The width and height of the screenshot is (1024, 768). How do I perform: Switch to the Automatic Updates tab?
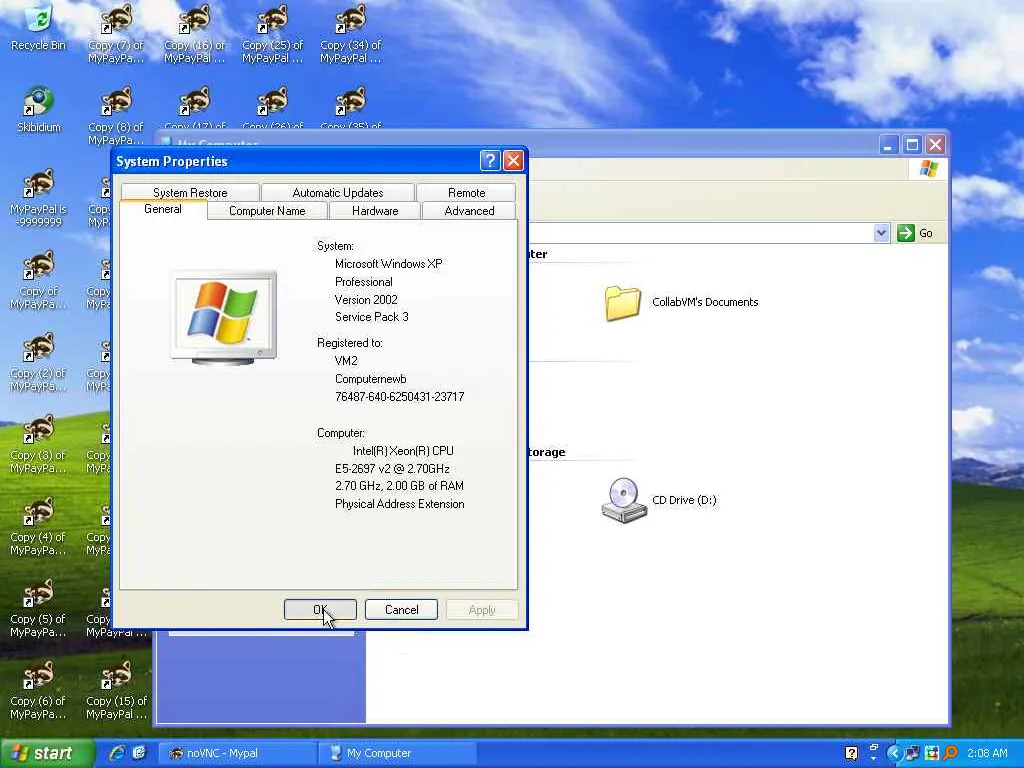[338, 193]
